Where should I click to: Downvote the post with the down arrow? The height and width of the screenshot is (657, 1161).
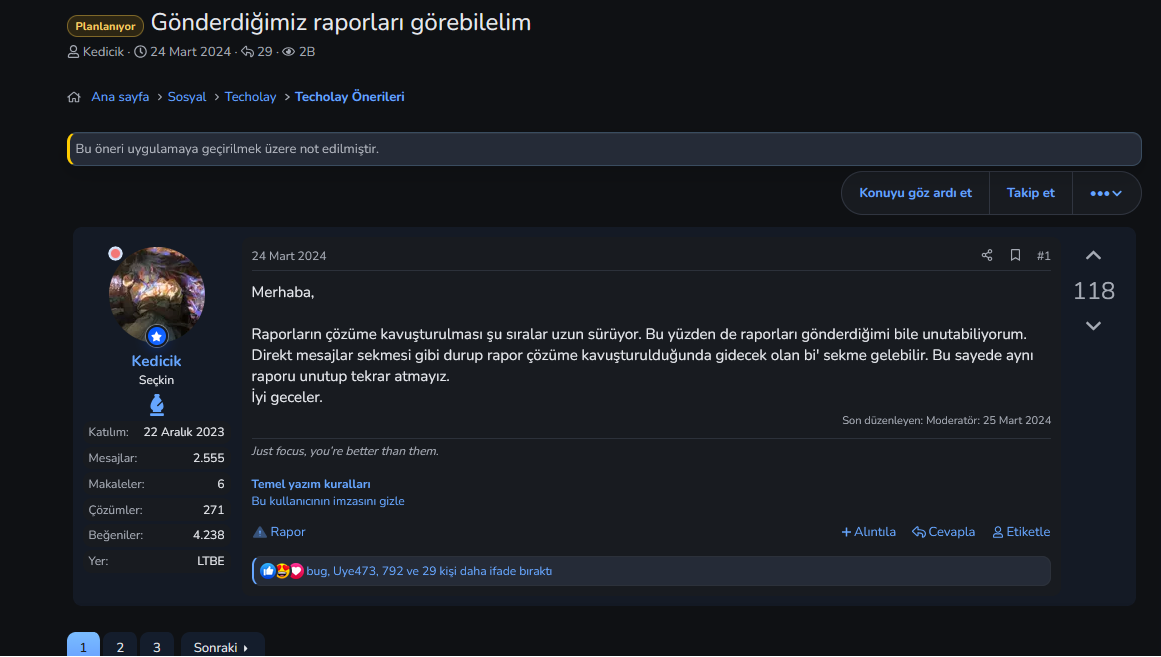1093,325
